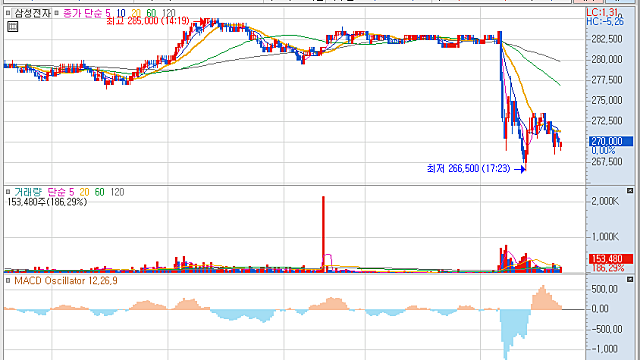Click the 272,500 price axis label
The image size is (640, 360).
pos(607,121)
